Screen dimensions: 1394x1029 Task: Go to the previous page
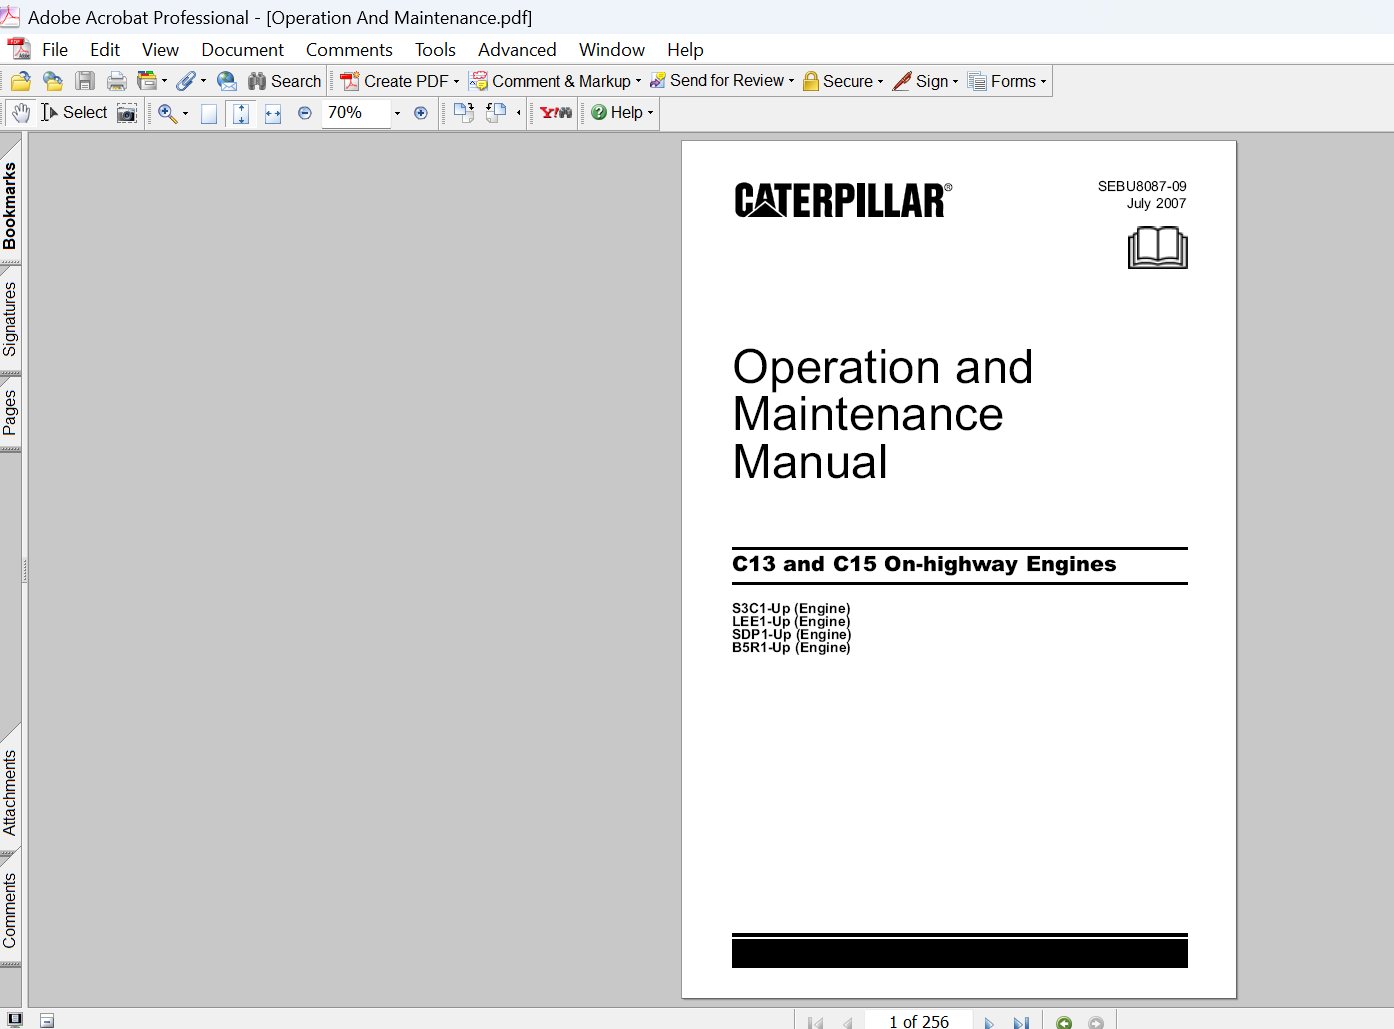point(848,1022)
